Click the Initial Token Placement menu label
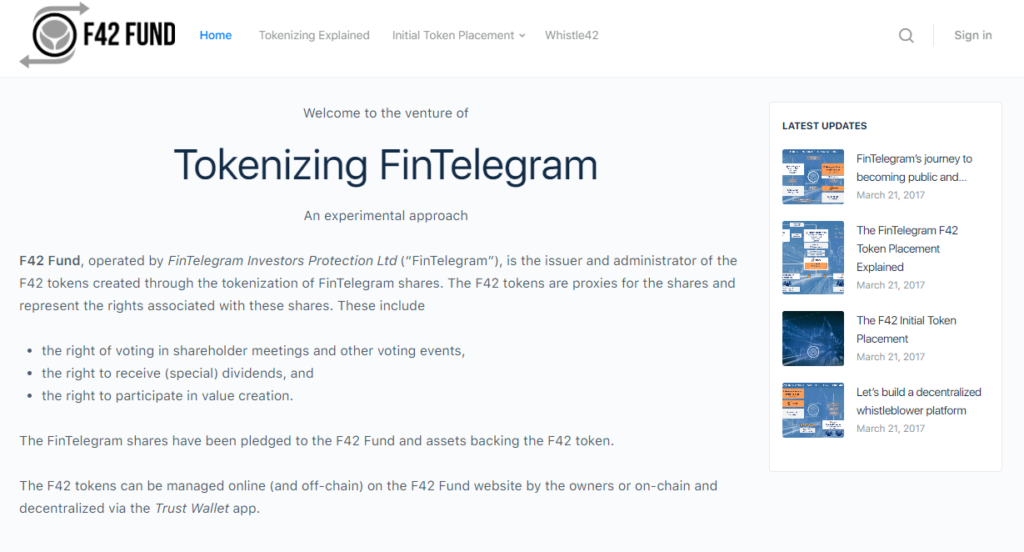1024x552 pixels. (453, 35)
